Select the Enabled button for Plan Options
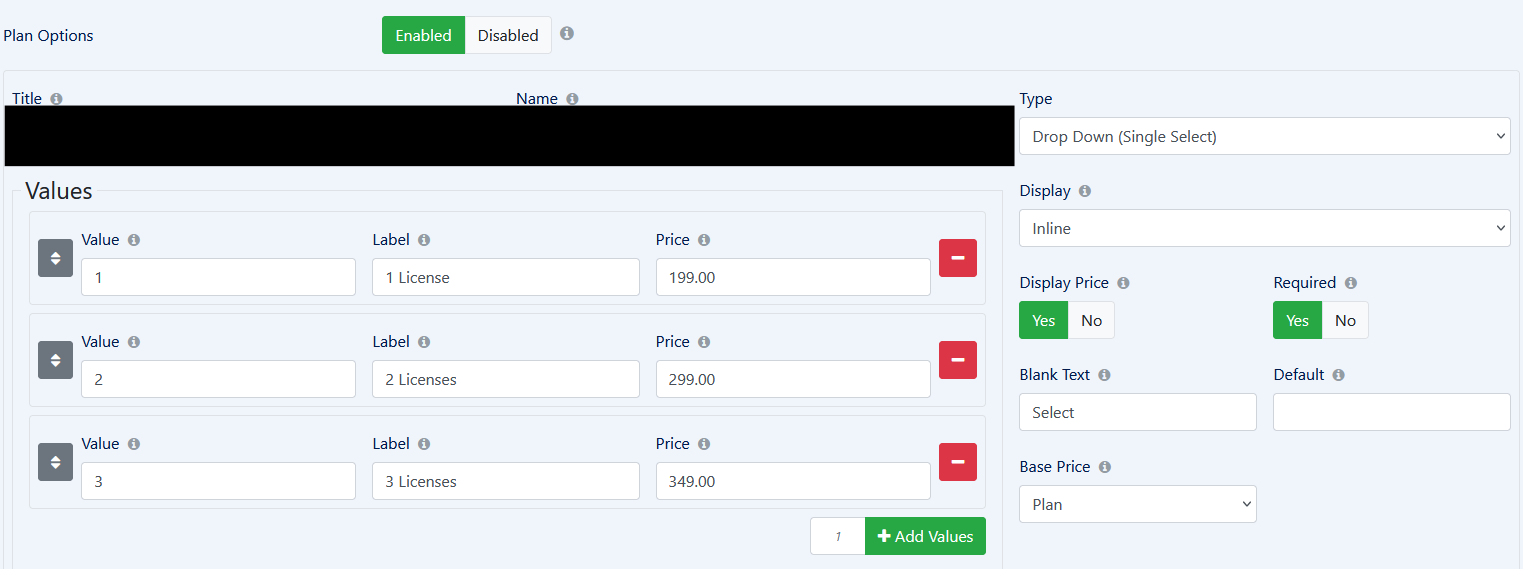The width and height of the screenshot is (1523, 569). (423, 35)
